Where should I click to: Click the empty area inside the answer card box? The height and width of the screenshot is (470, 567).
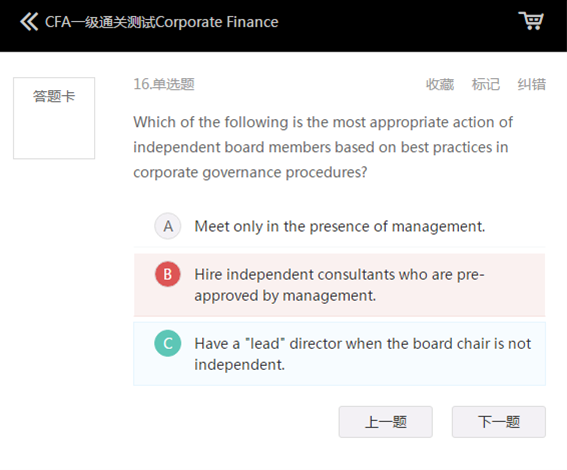[54, 132]
